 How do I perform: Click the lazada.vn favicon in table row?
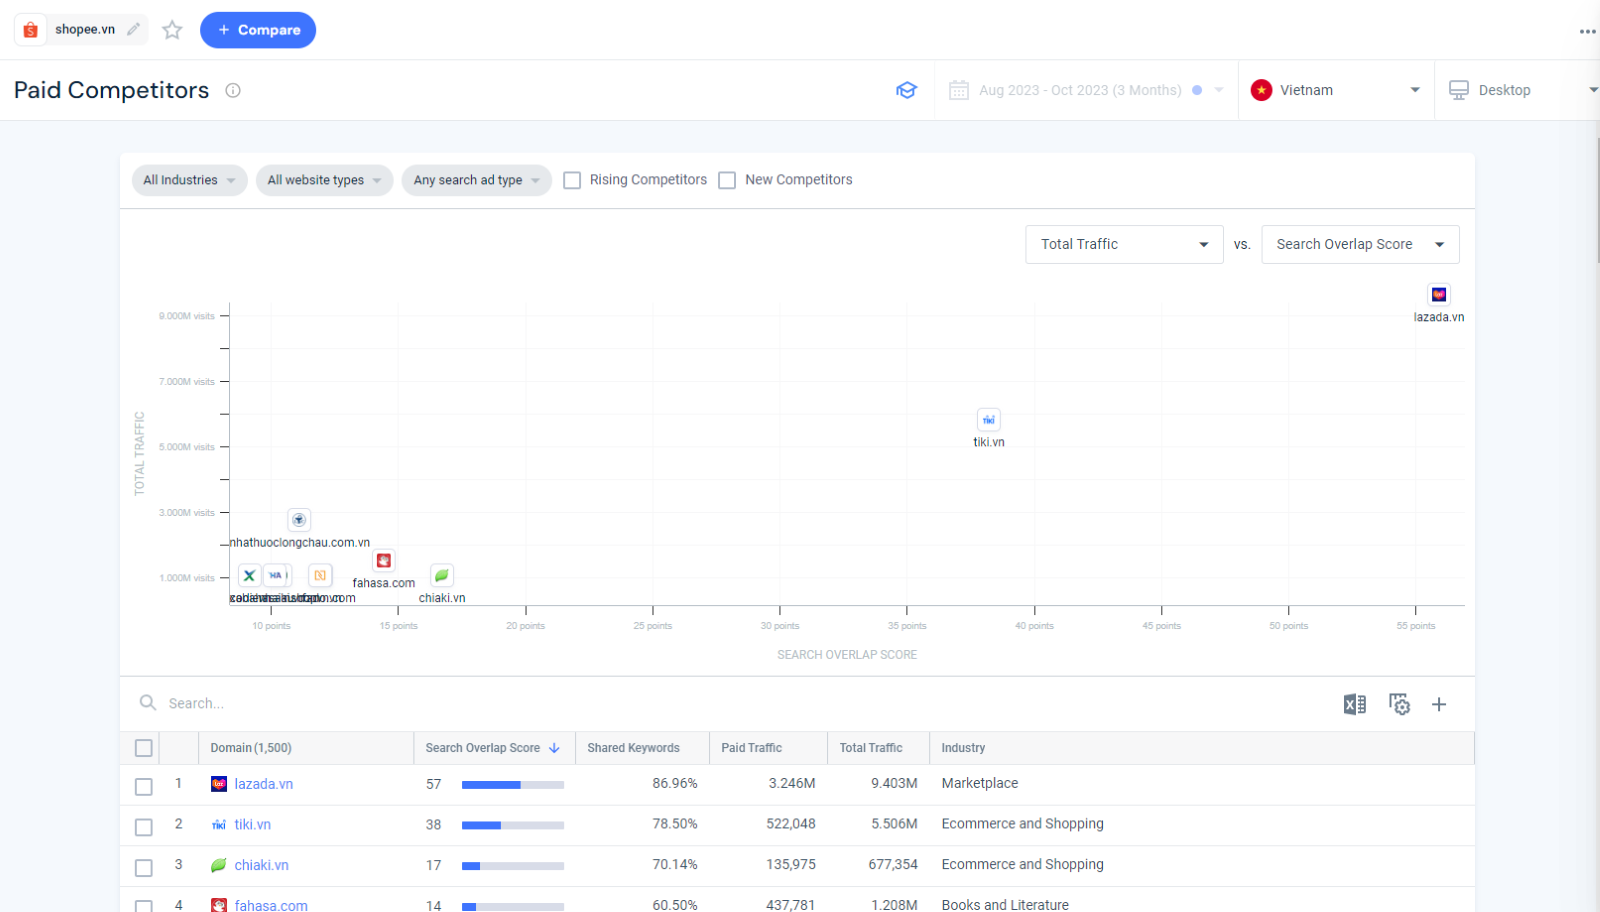coord(219,784)
